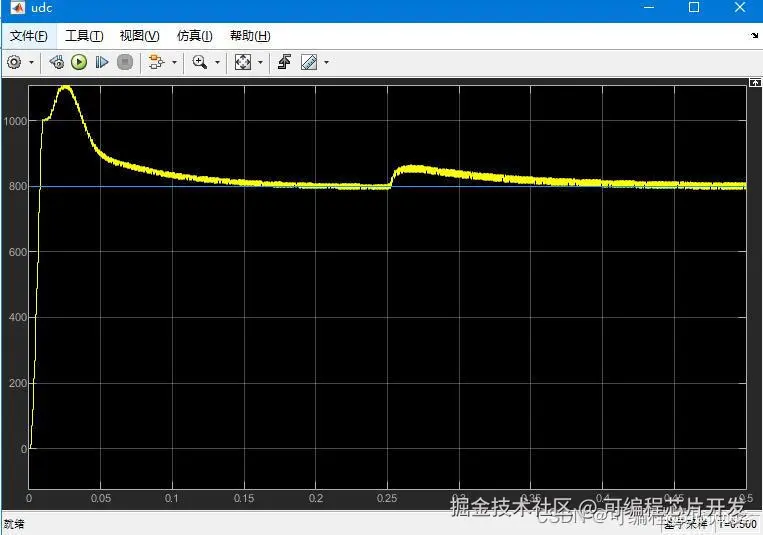The width and height of the screenshot is (763, 535).
Task: Expand the measurements dropdown arrow
Action: click(327, 62)
